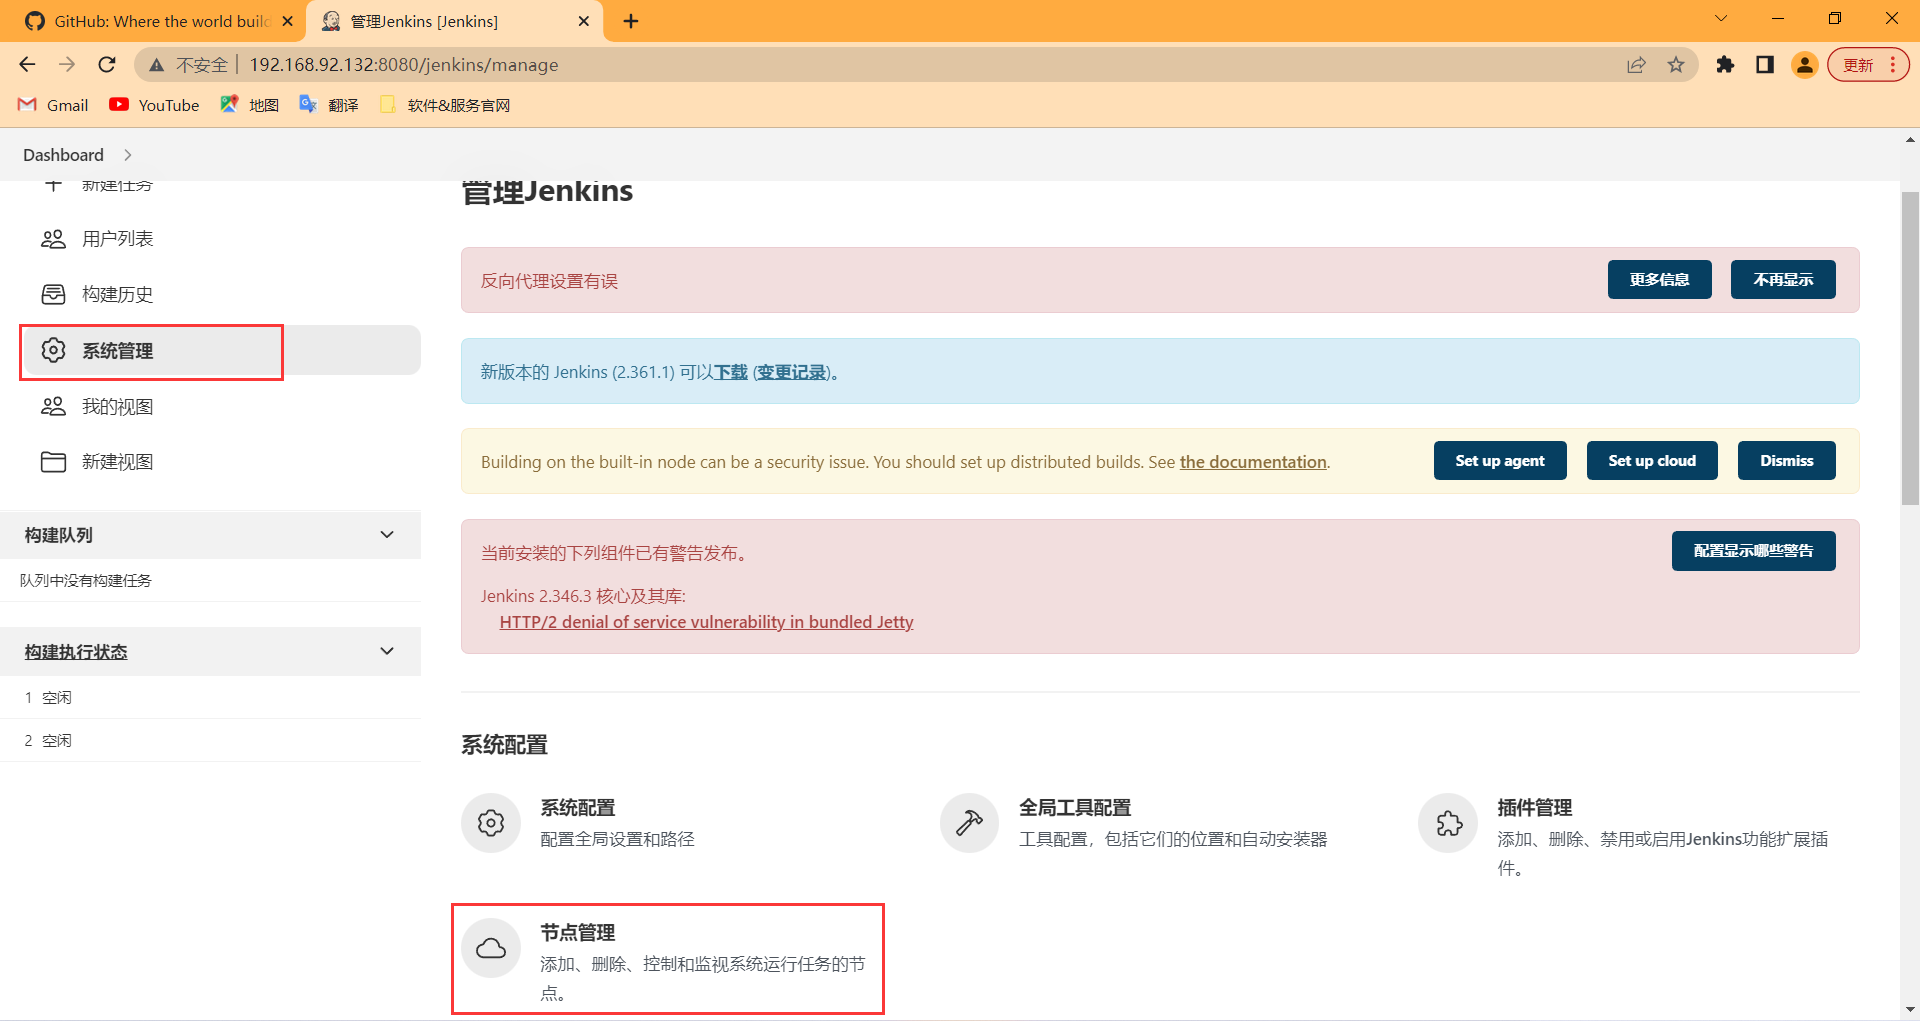Open the extensions puzzle icon
1920x1021 pixels.
(1725, 65)
